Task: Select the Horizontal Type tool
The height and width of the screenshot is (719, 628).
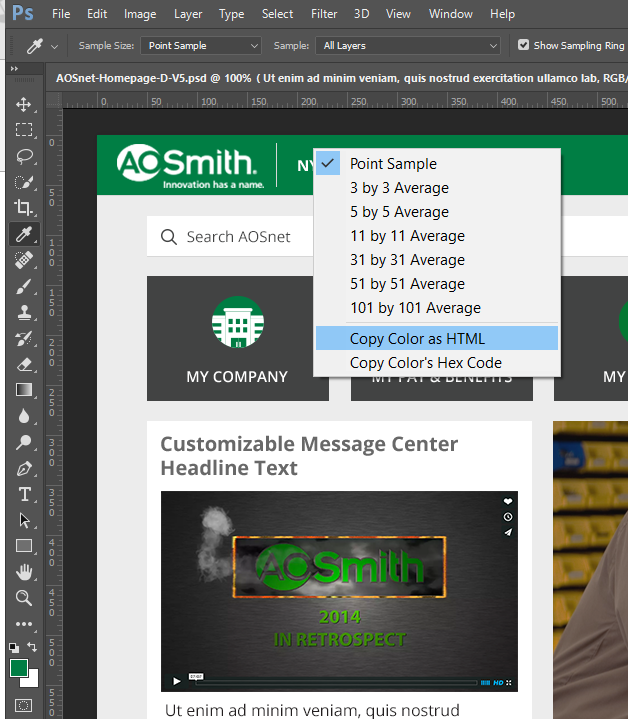Action: click(x=24, y=494)
